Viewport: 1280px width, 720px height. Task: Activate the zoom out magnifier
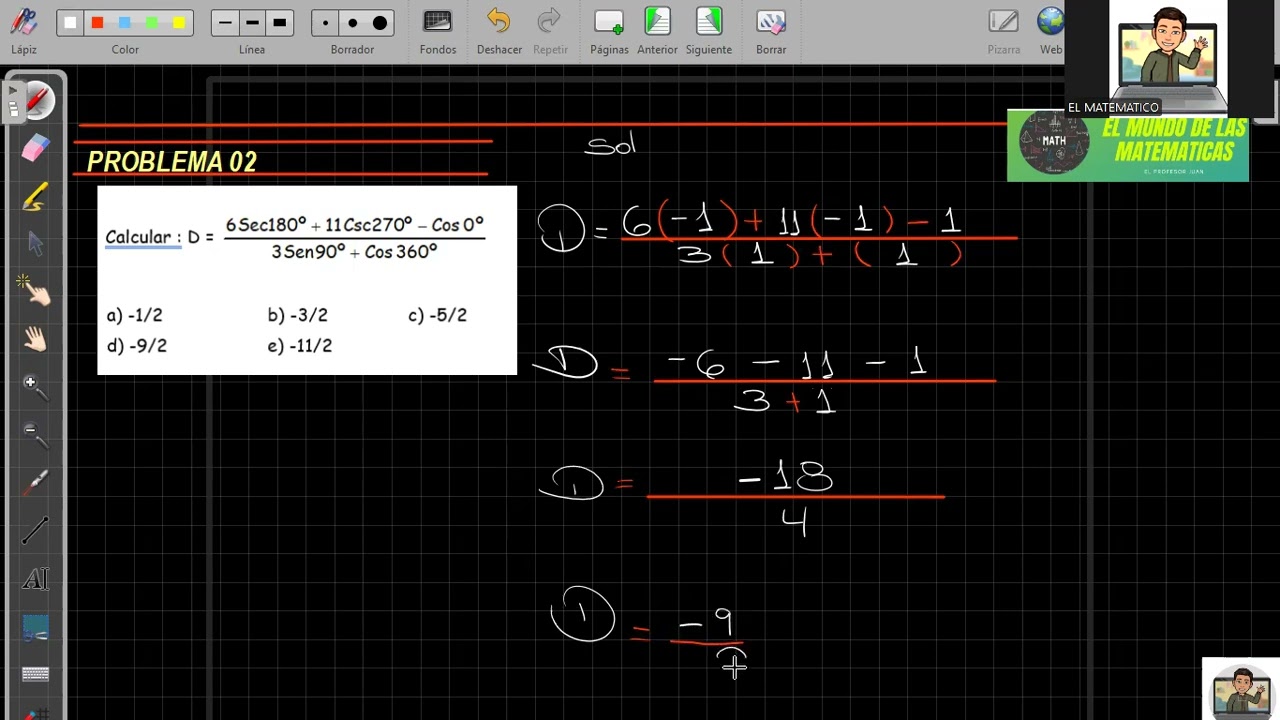click(35, 435)
